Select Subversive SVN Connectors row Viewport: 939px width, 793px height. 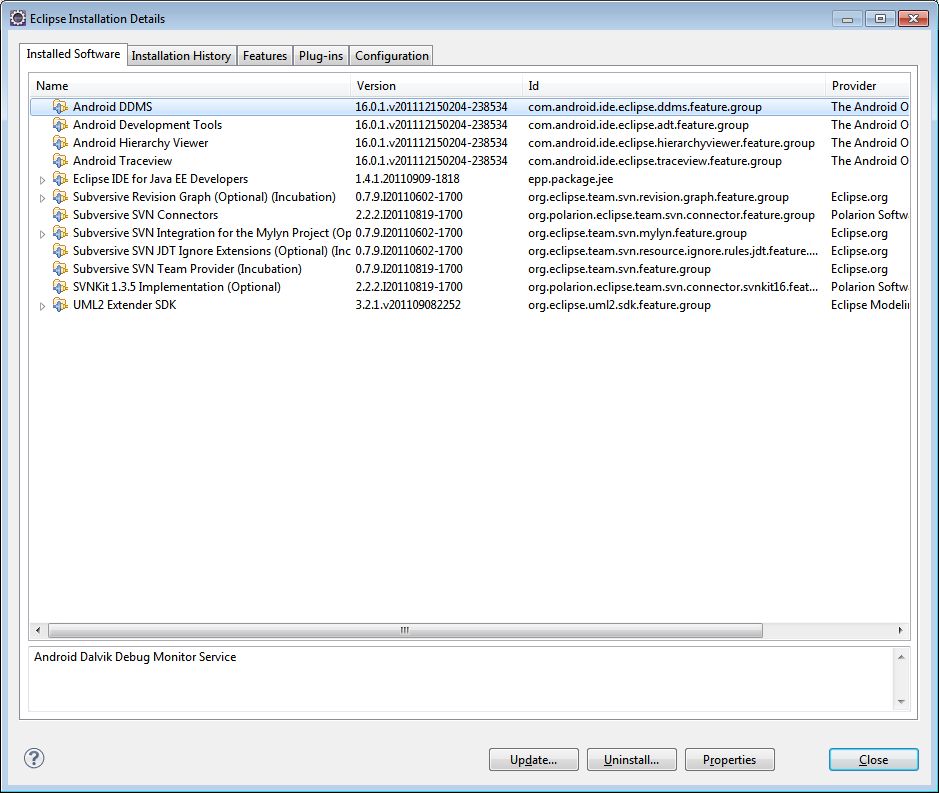(470, 214)
